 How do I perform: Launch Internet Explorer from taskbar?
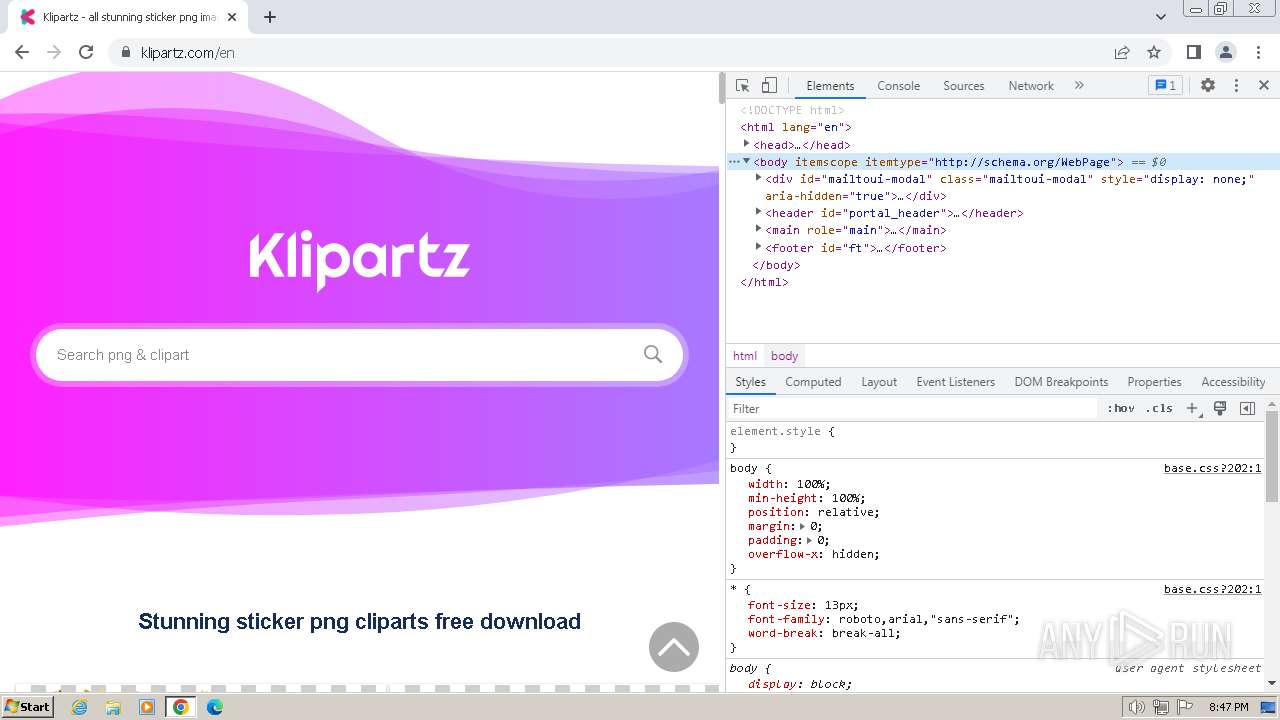point(80,707)
